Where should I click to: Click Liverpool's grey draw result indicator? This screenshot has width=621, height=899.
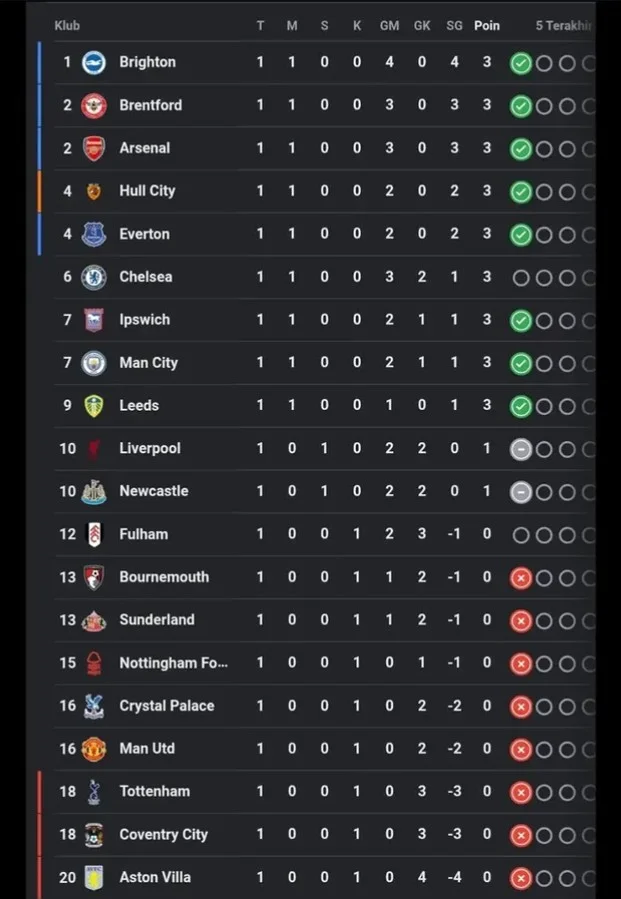[x=521, y=450]
